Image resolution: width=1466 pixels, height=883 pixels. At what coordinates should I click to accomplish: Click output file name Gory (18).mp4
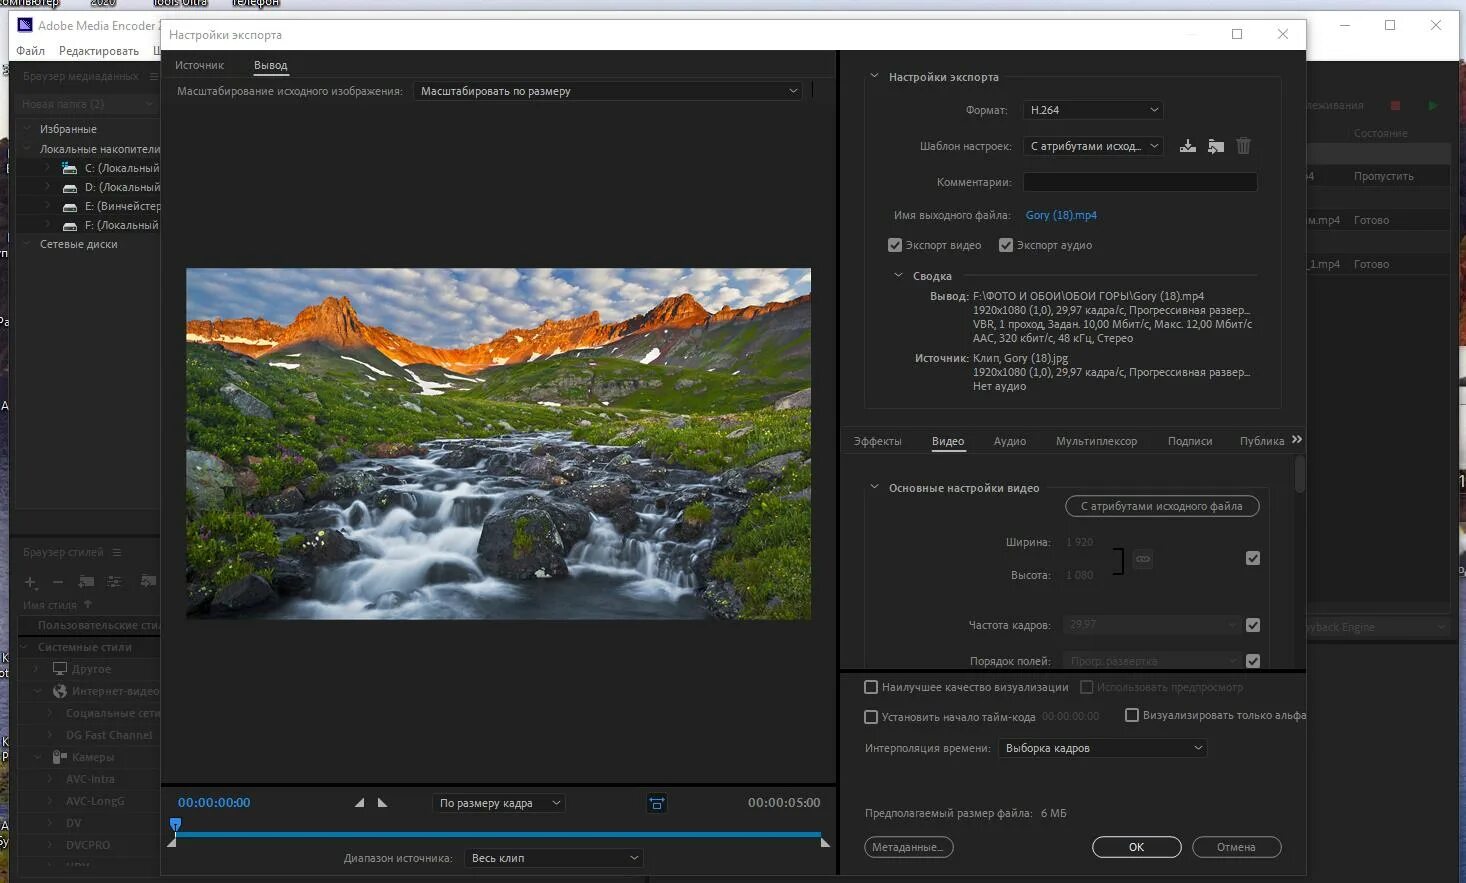(1061, 215)
